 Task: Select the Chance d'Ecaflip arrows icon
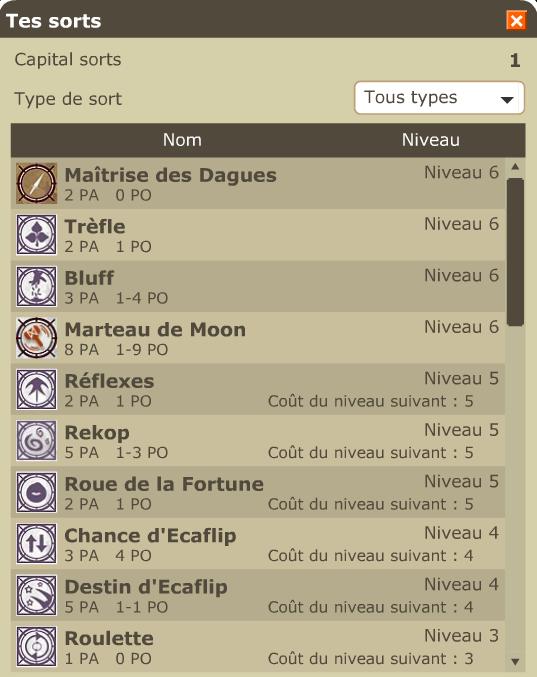36,544
